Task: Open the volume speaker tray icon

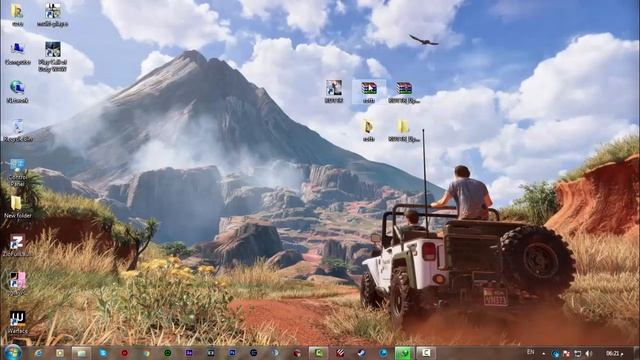Action: pos(588,353)
